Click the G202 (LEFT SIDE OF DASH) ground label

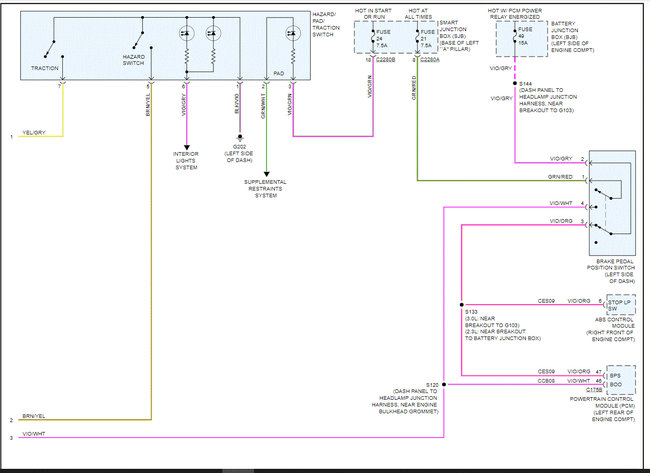tap(239, 153)
